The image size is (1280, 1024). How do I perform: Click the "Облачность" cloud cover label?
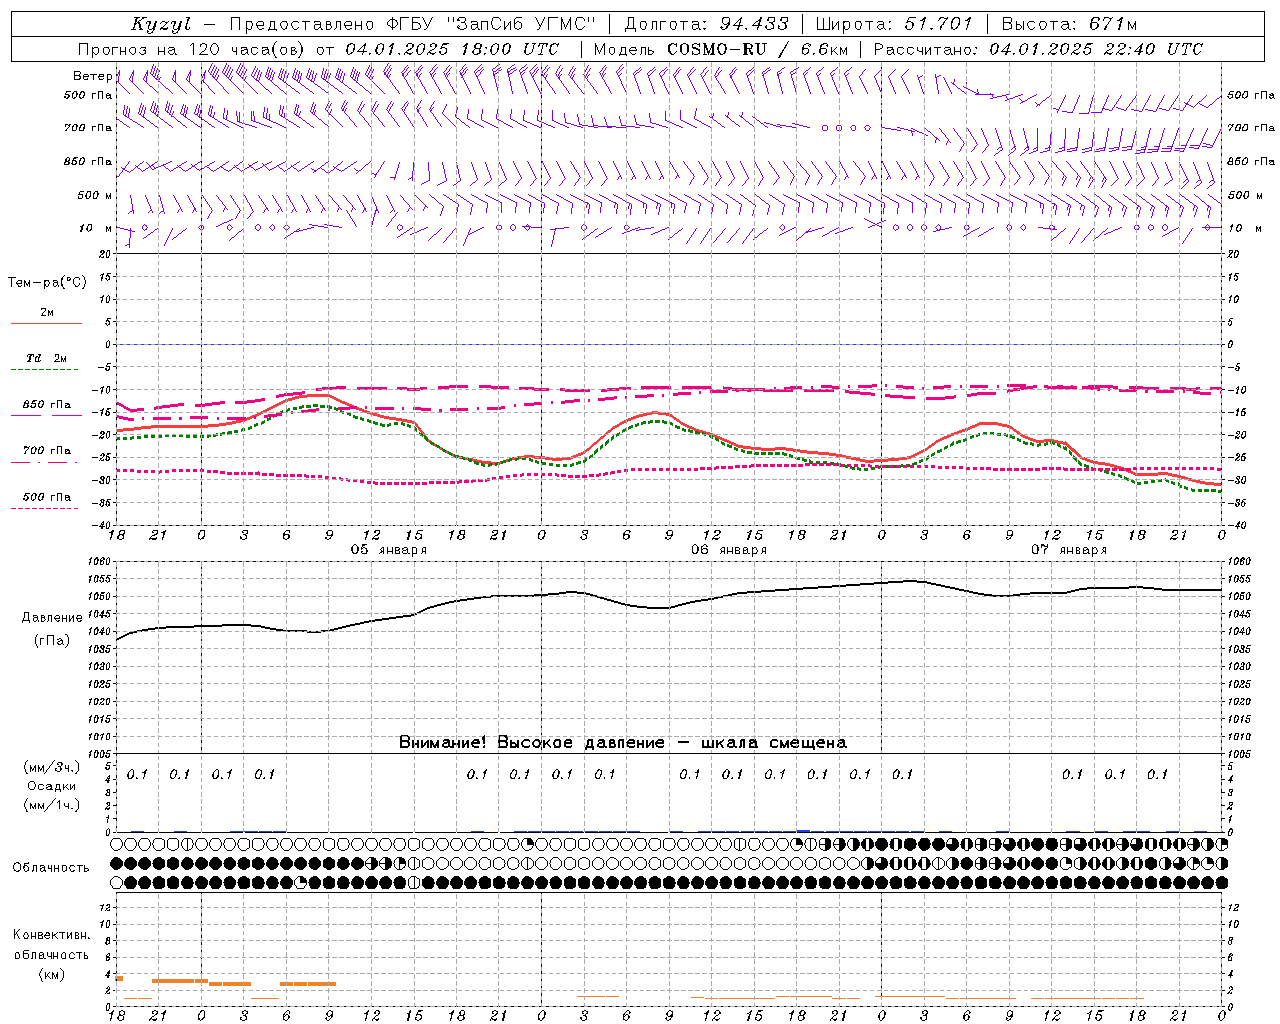point(51,868)
